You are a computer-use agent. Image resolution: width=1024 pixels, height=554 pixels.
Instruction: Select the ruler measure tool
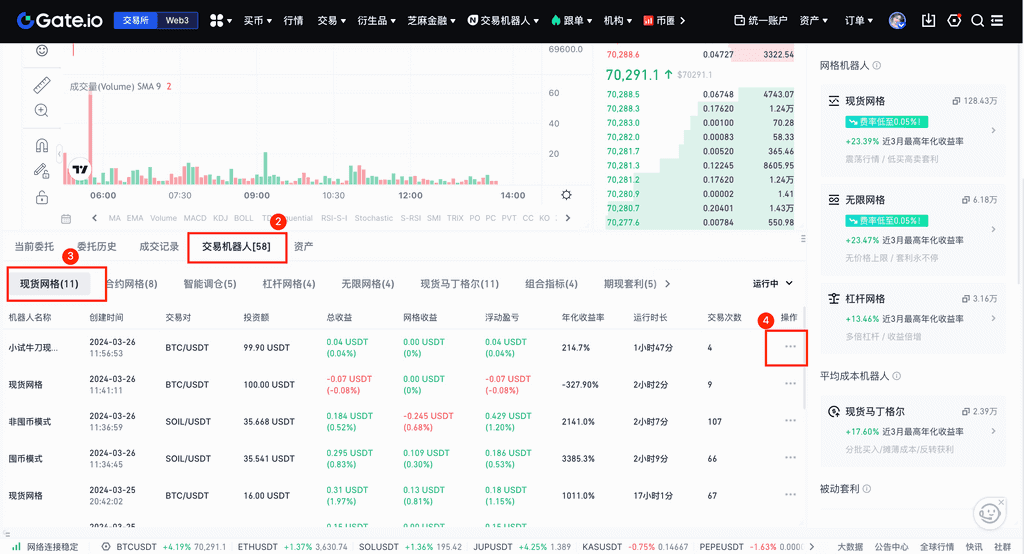pos(41,85)
